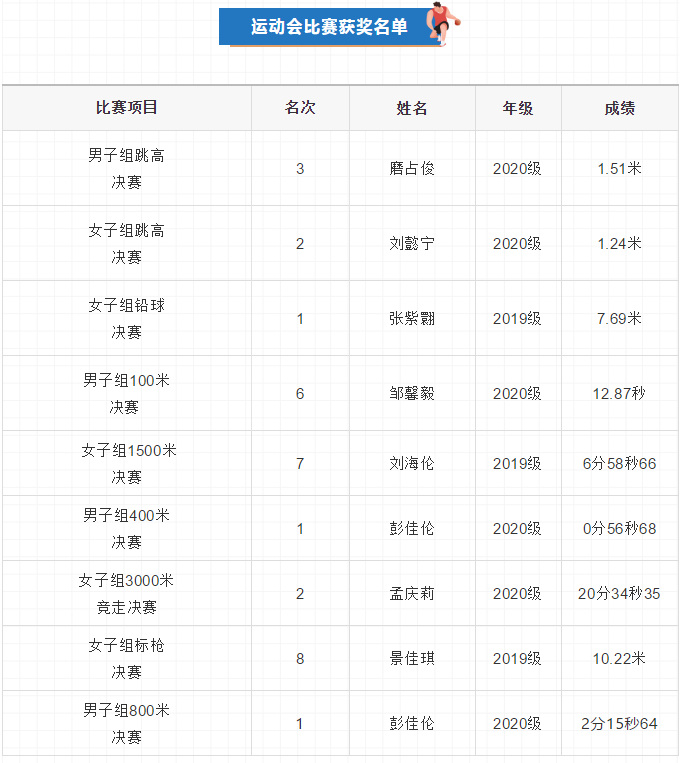
Task: Click the 女子组3000米 竞走决赛 event cell
Action: (126, 594)
